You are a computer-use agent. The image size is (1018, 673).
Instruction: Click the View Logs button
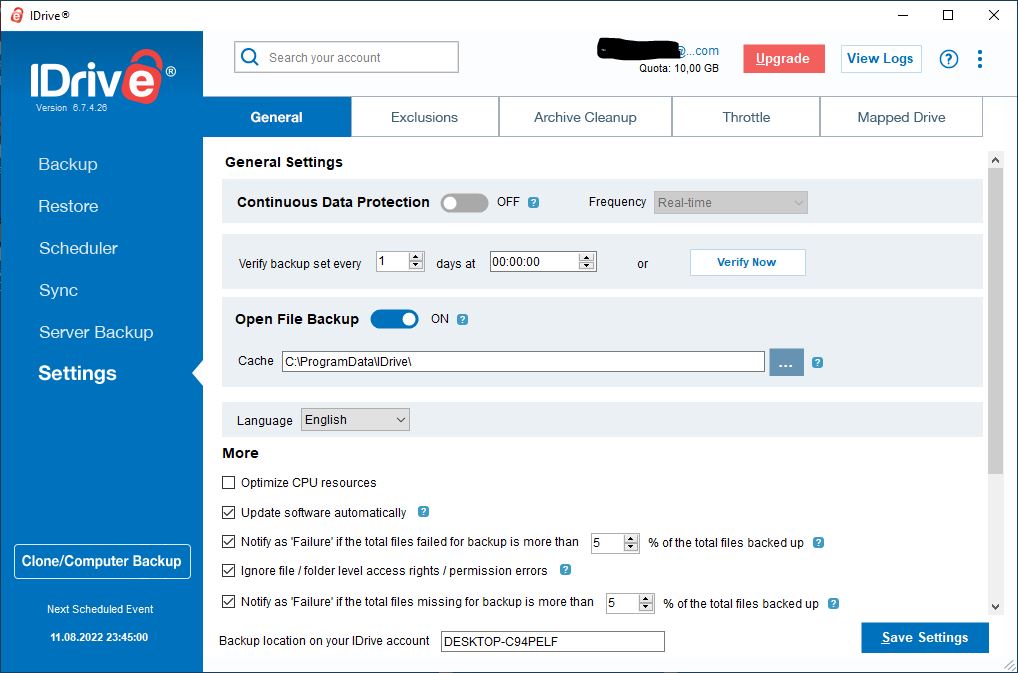tap(880, 58)
